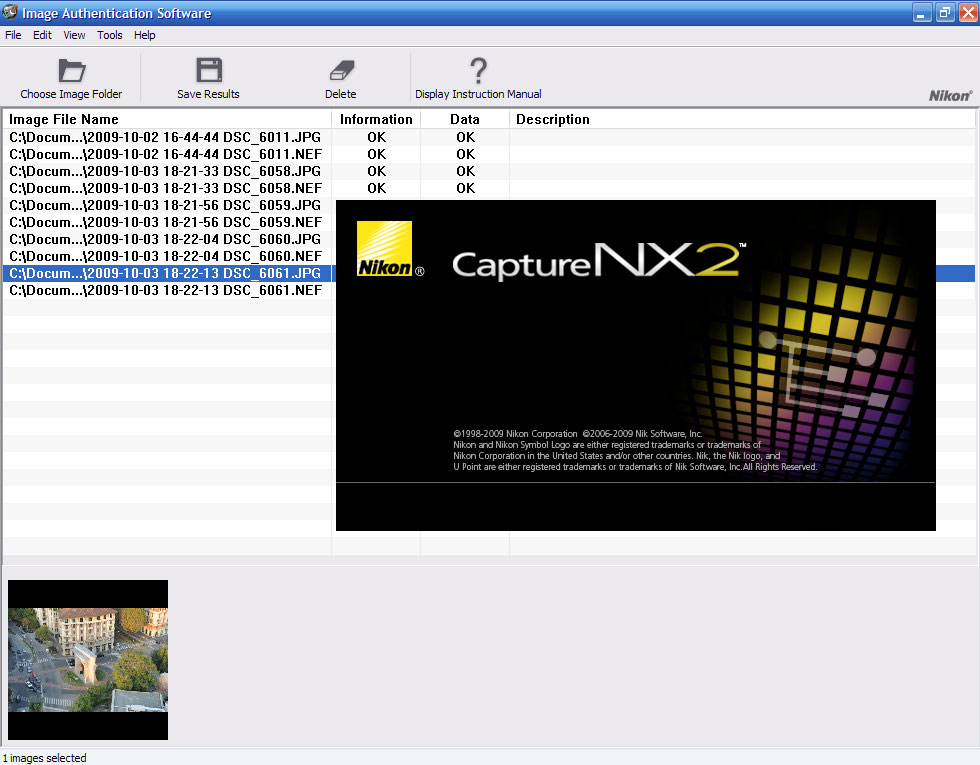Screen dimensions: 980x765
Task: Select row DSC_6059.NEF
Action: pos(166,222)
